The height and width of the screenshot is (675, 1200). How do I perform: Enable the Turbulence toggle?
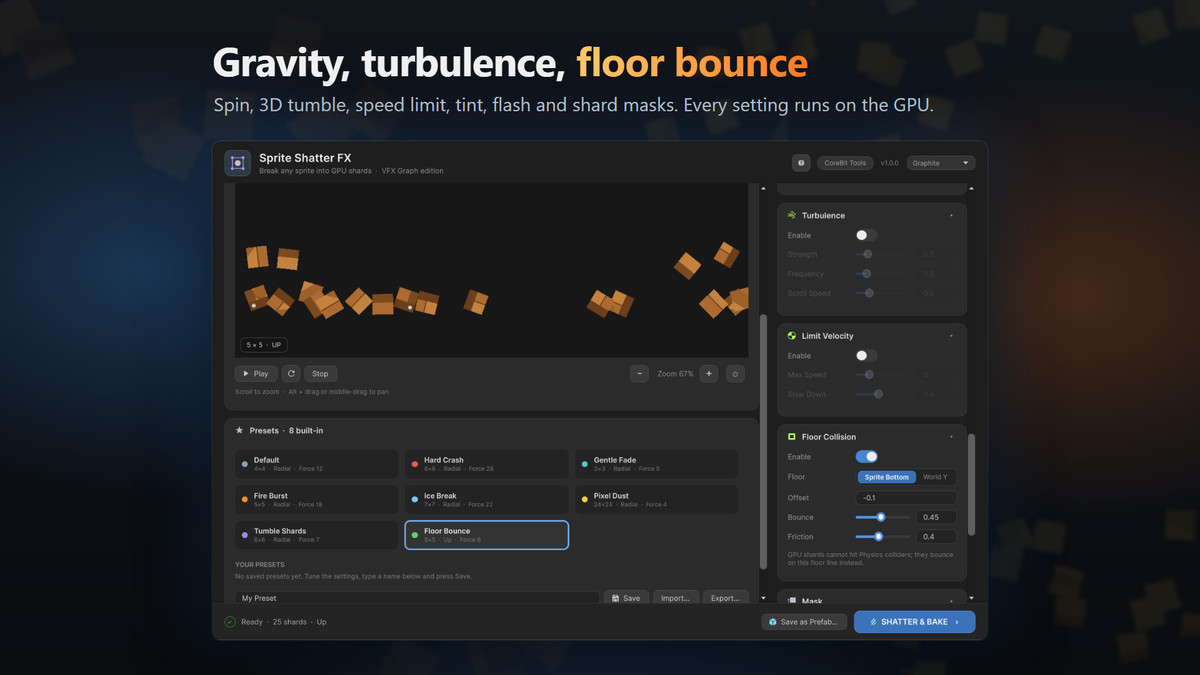point(866,235)
